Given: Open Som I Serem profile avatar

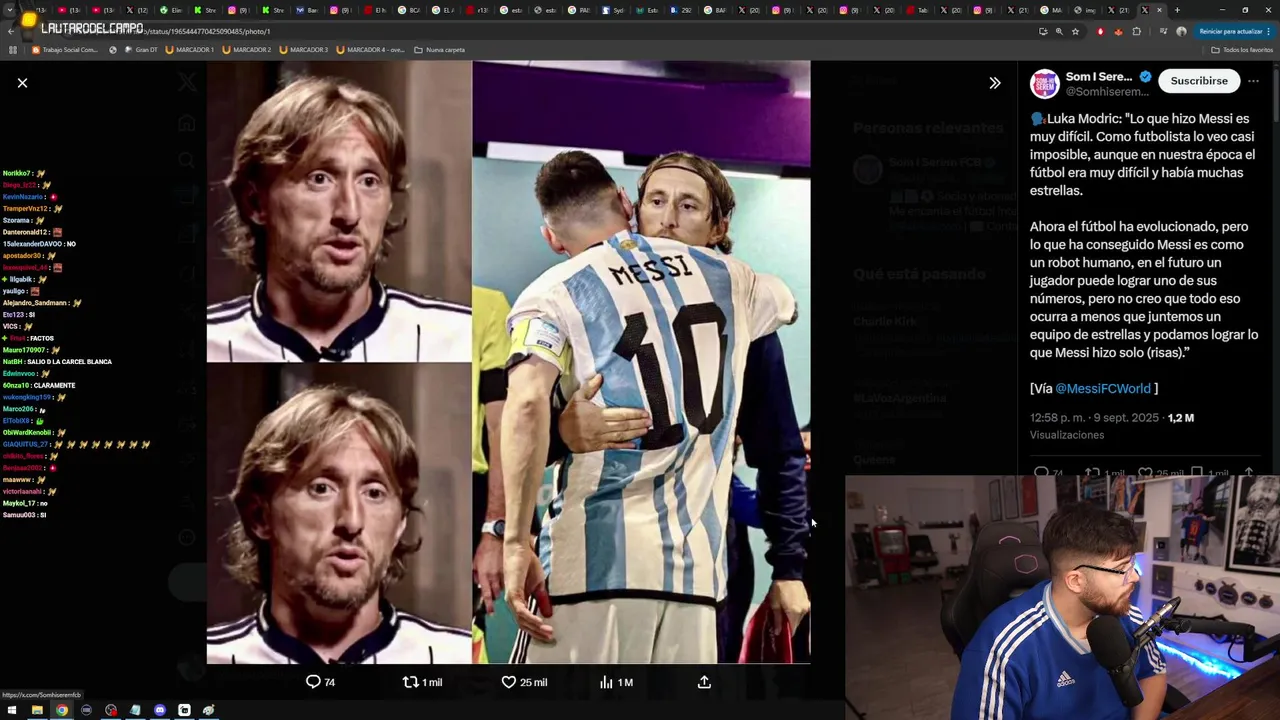Looking at the screenshot, I should point(1044,84).
